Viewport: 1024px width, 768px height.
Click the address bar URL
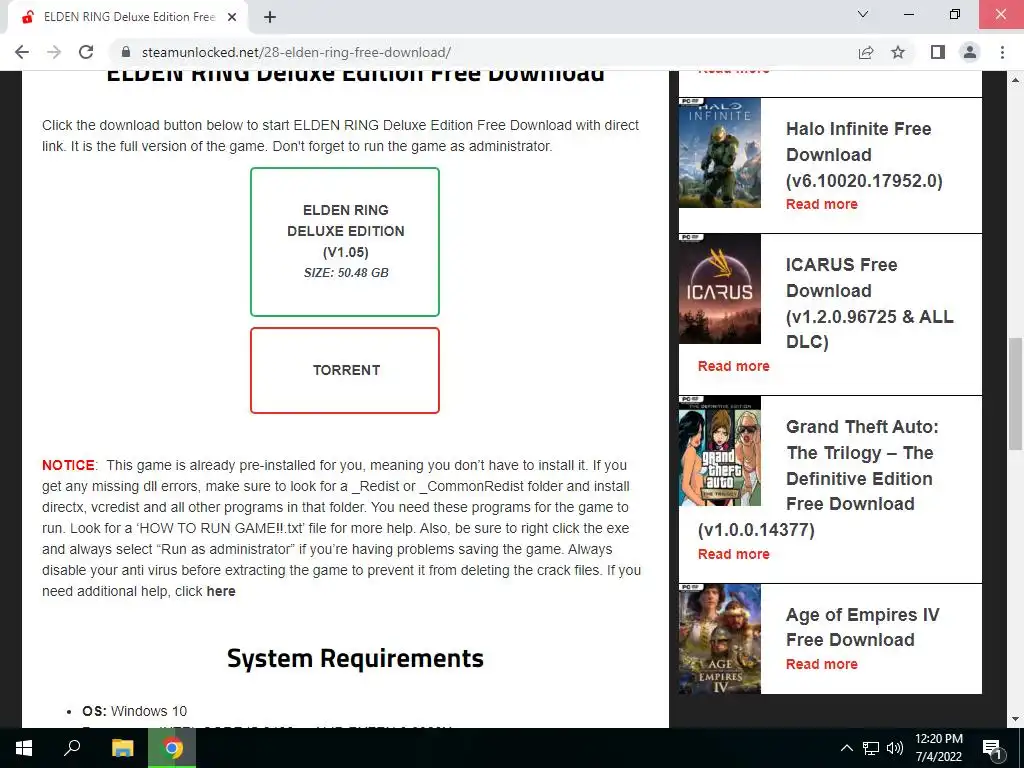[296, 52]
